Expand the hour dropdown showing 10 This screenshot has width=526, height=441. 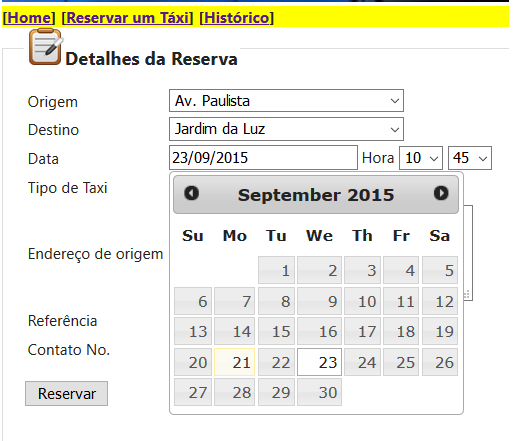421,158
